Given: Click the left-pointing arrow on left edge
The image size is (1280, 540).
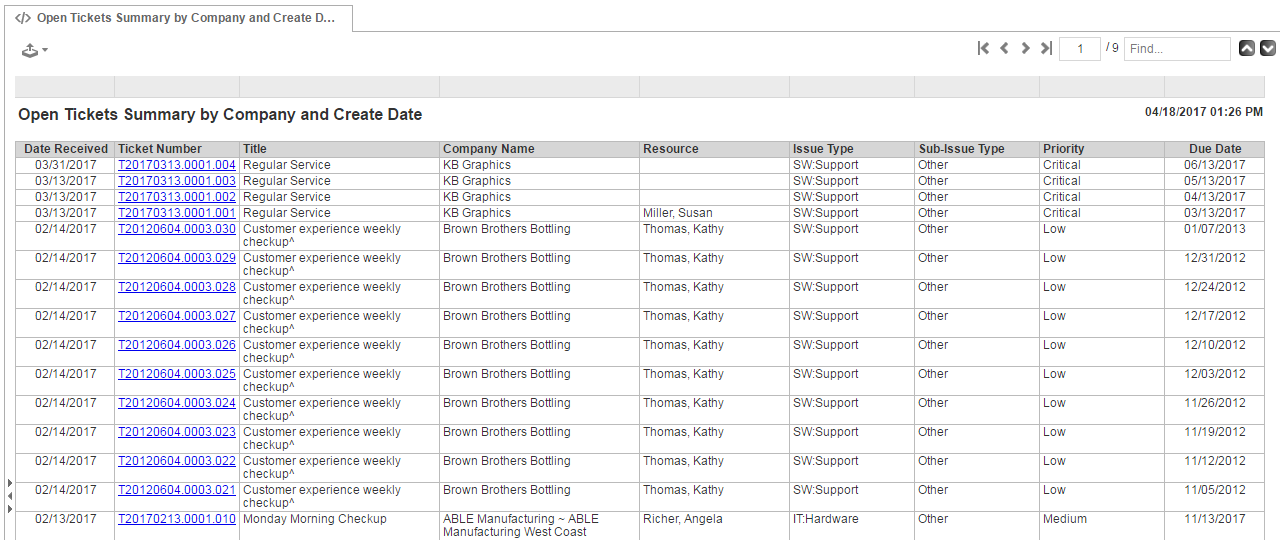Looking at the screenshot, I should pyautogui.click(x=10, y=496).
